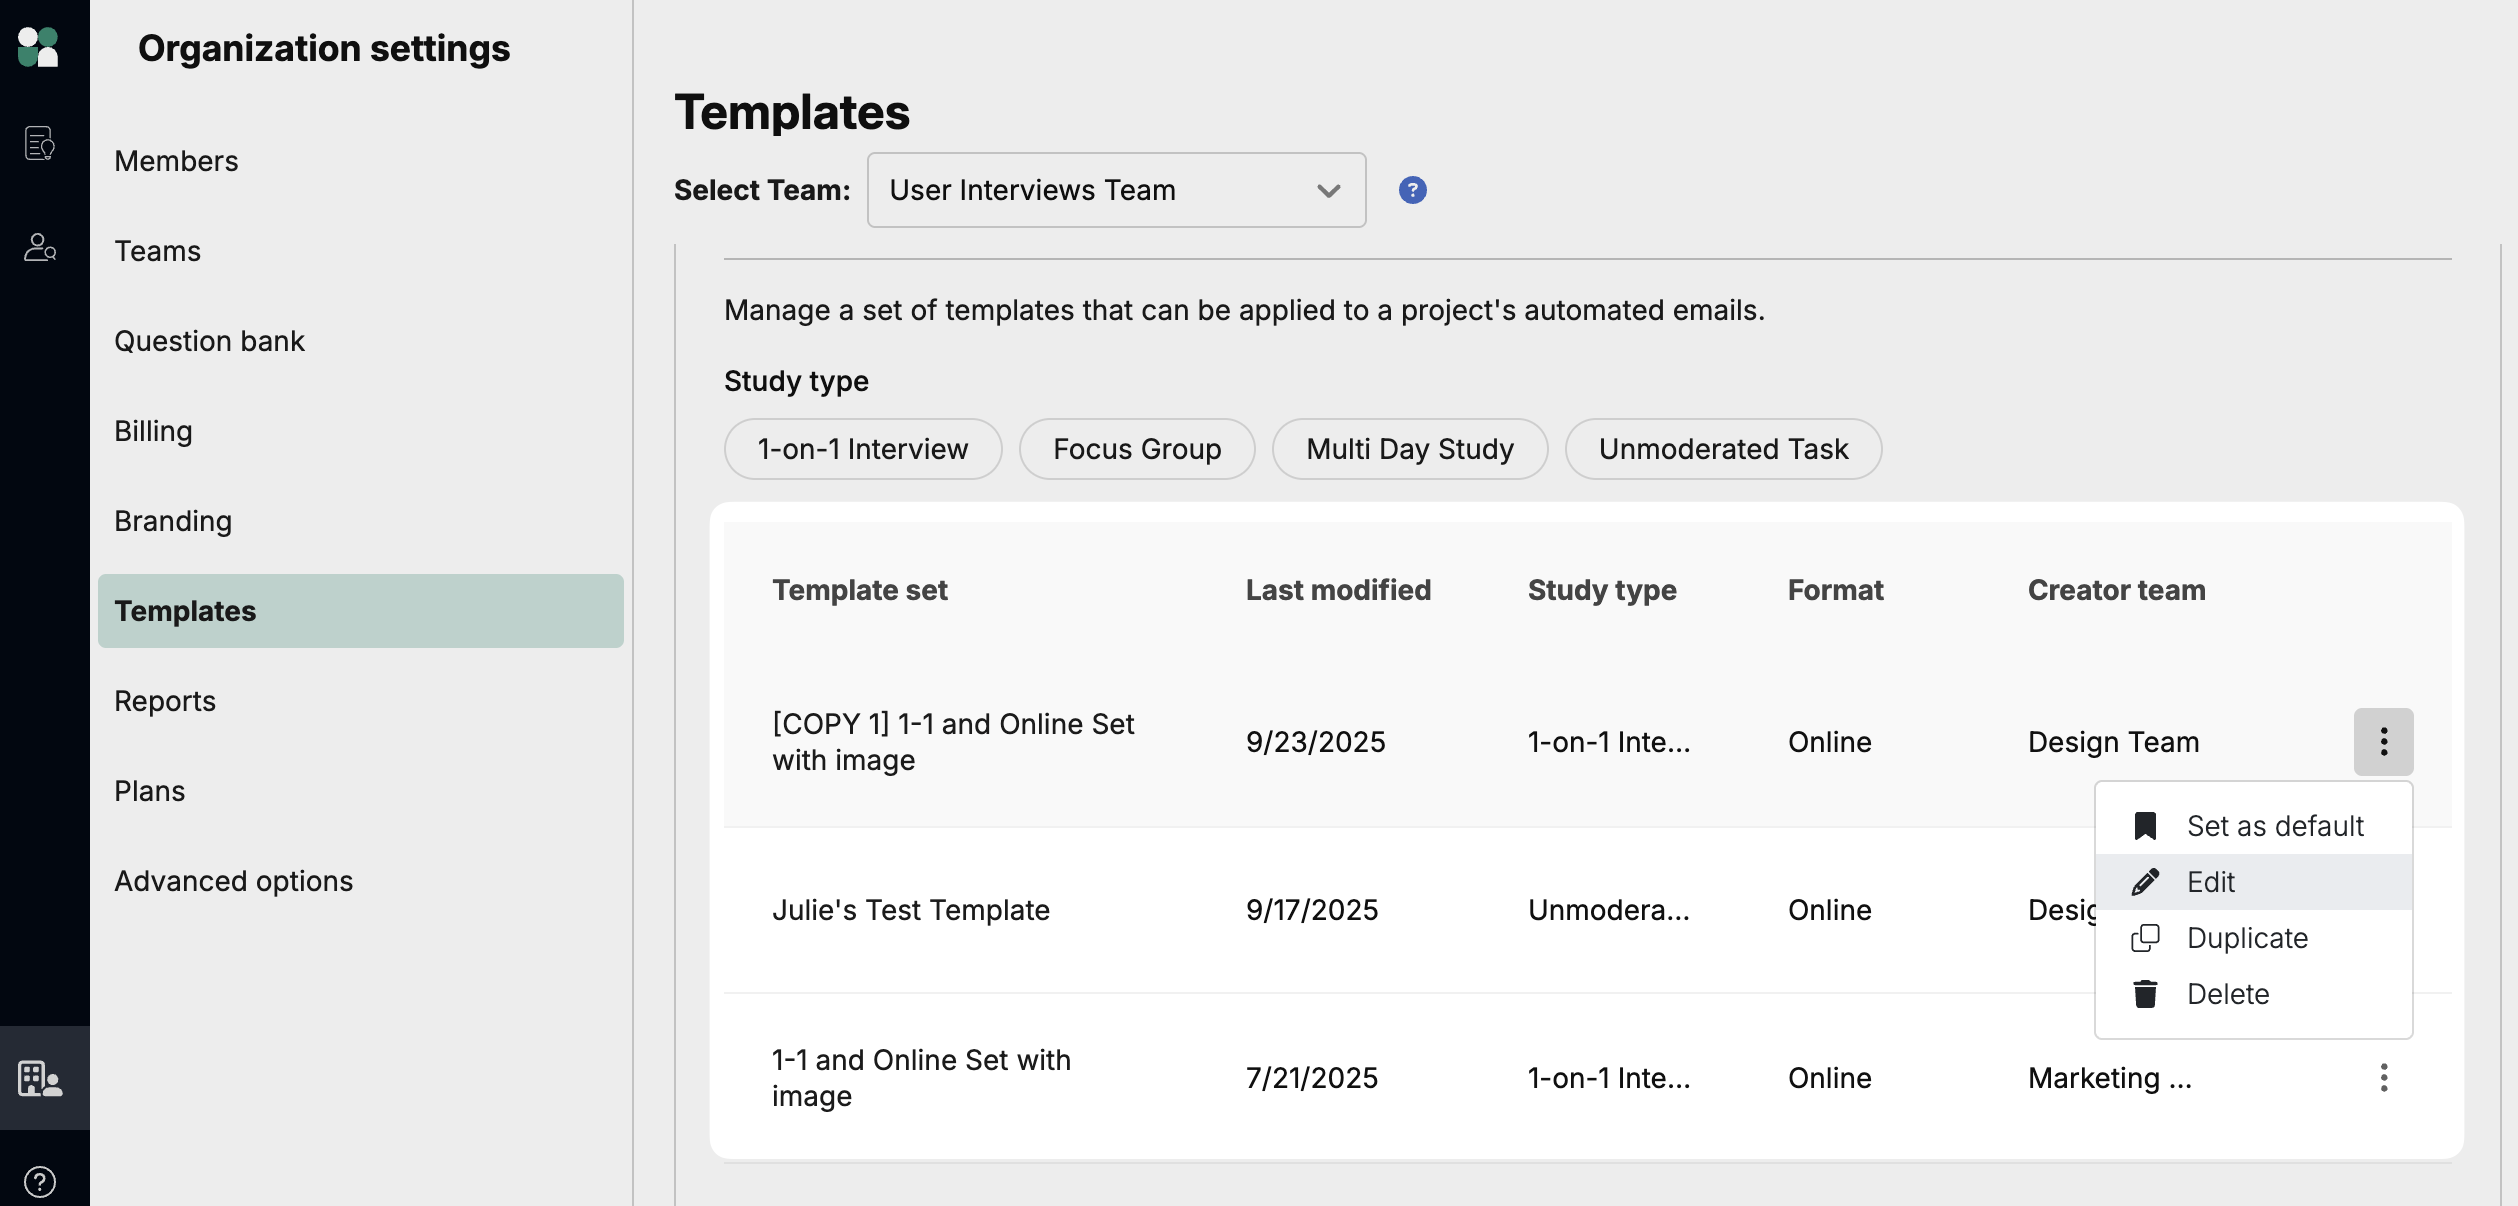
Task: Click the kebab menu for Design Team row
Action: (2383, 742)
